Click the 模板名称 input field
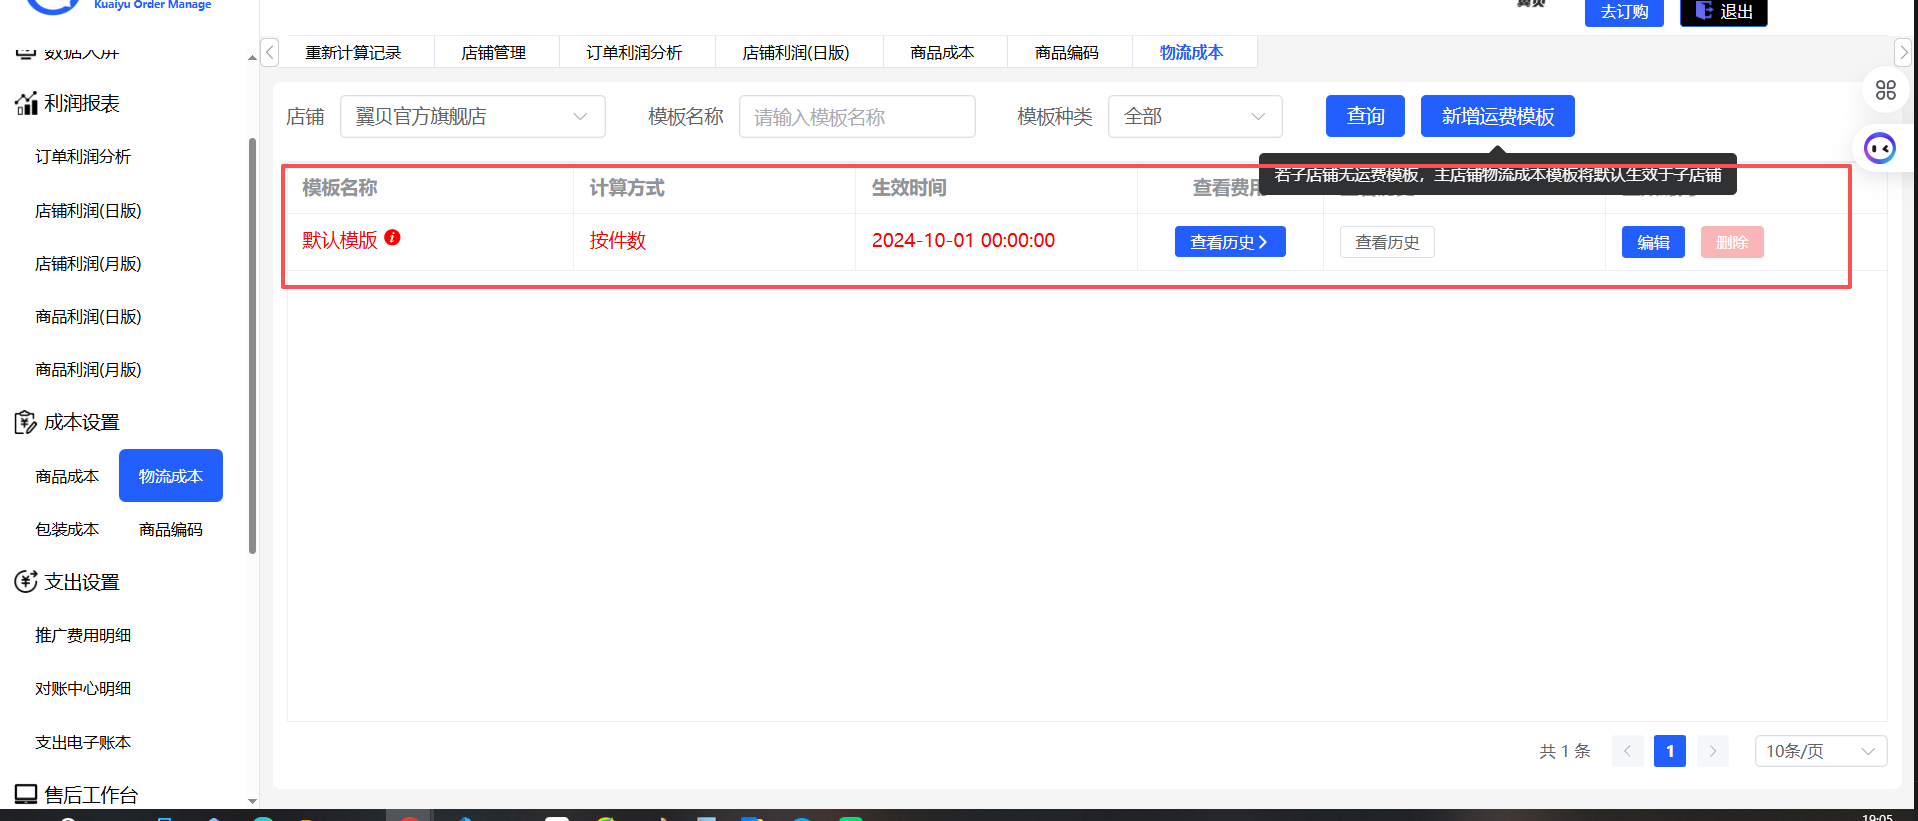Screen dimensions: 1918x821 point(856,117)
